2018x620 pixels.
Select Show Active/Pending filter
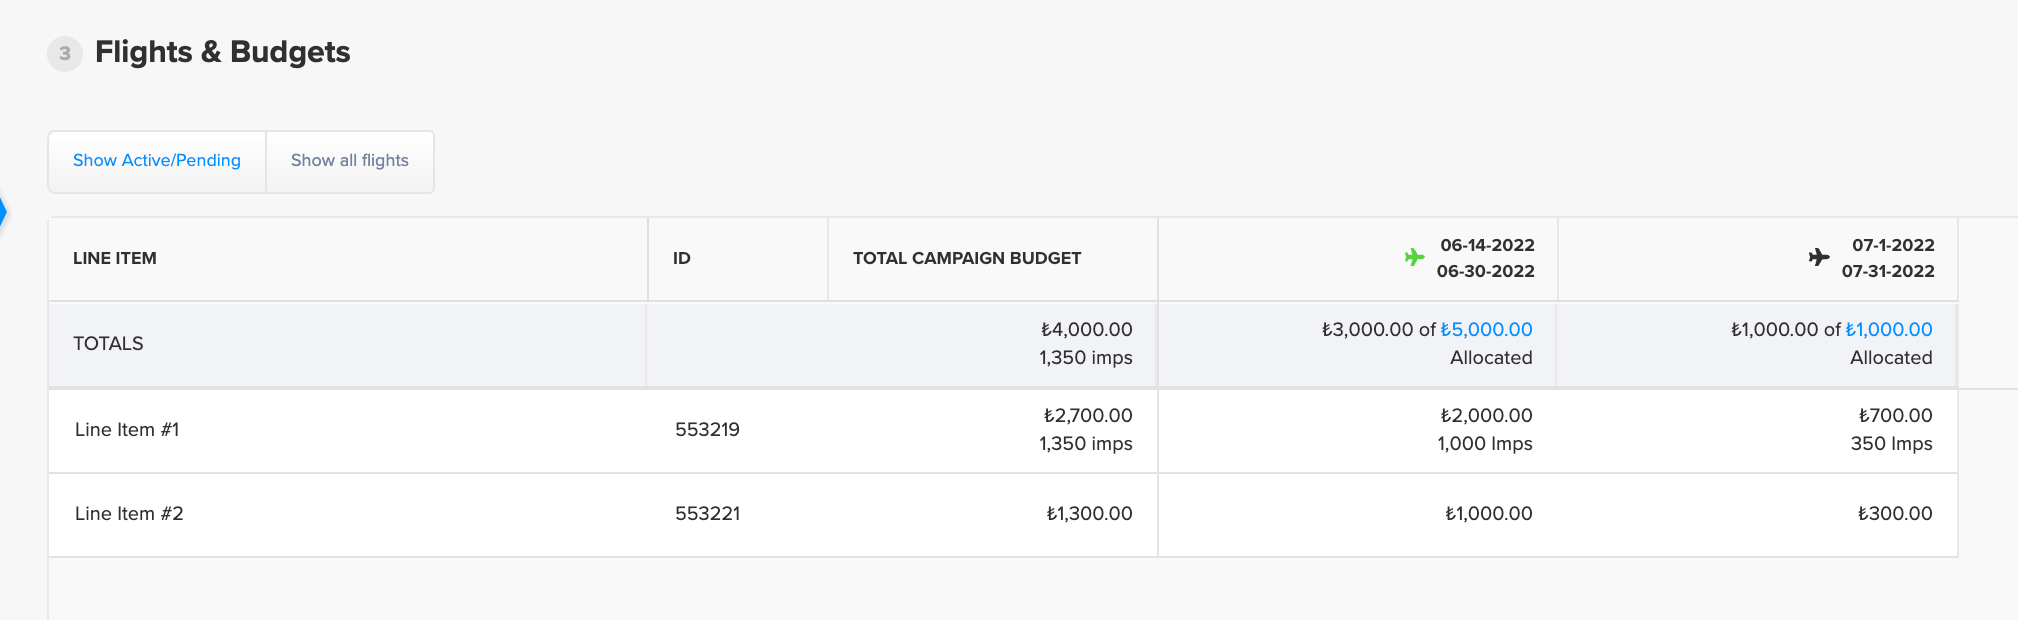pyautogui.click(x=157, y=160)
